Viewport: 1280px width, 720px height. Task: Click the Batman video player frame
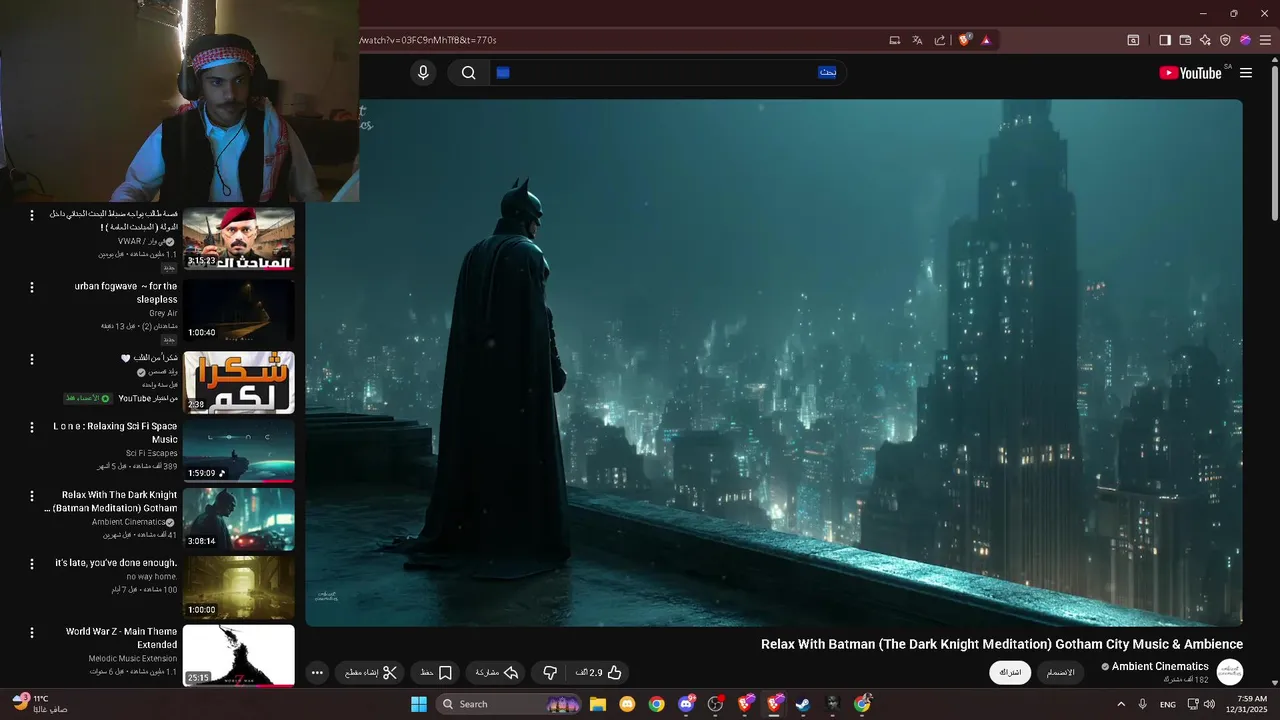774,362
